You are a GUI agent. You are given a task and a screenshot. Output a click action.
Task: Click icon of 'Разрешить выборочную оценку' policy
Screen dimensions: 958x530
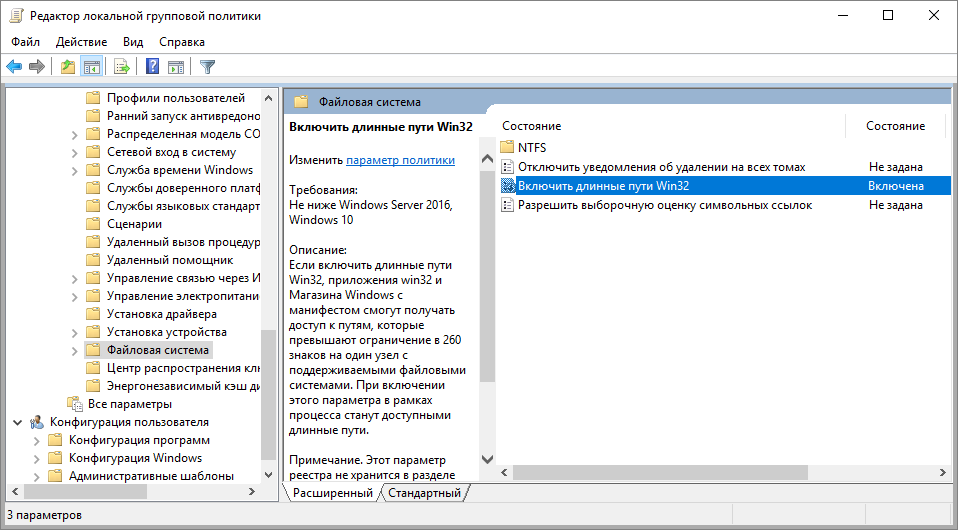click(x=507, y=205)
